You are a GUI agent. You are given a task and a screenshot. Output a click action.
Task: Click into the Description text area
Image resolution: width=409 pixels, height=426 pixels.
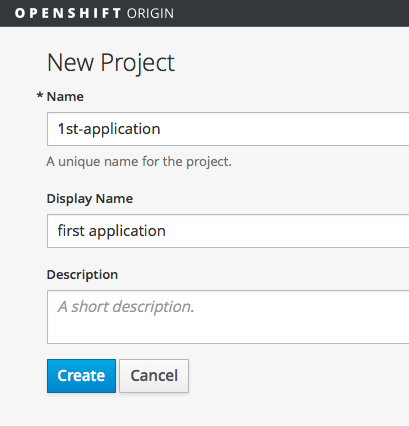228,317
